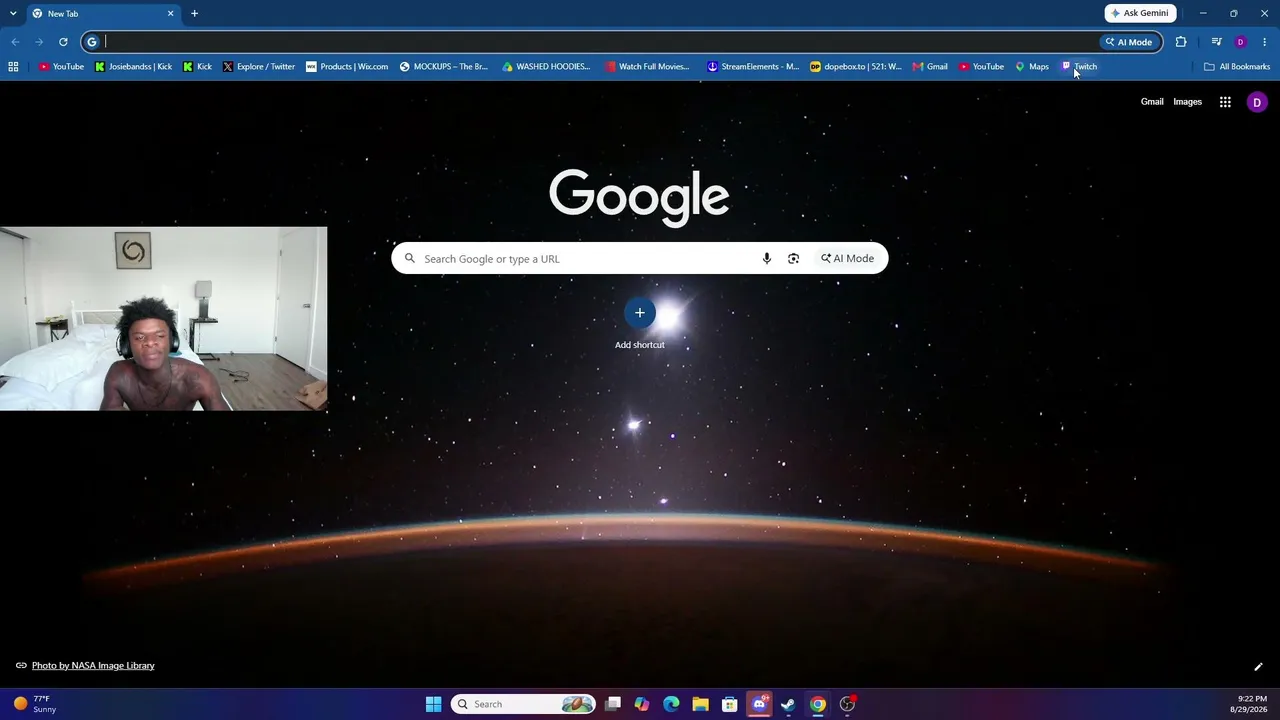Open the Chrome profile D avatar
The image size is (1280, 720).
[x=1241, y=42]
